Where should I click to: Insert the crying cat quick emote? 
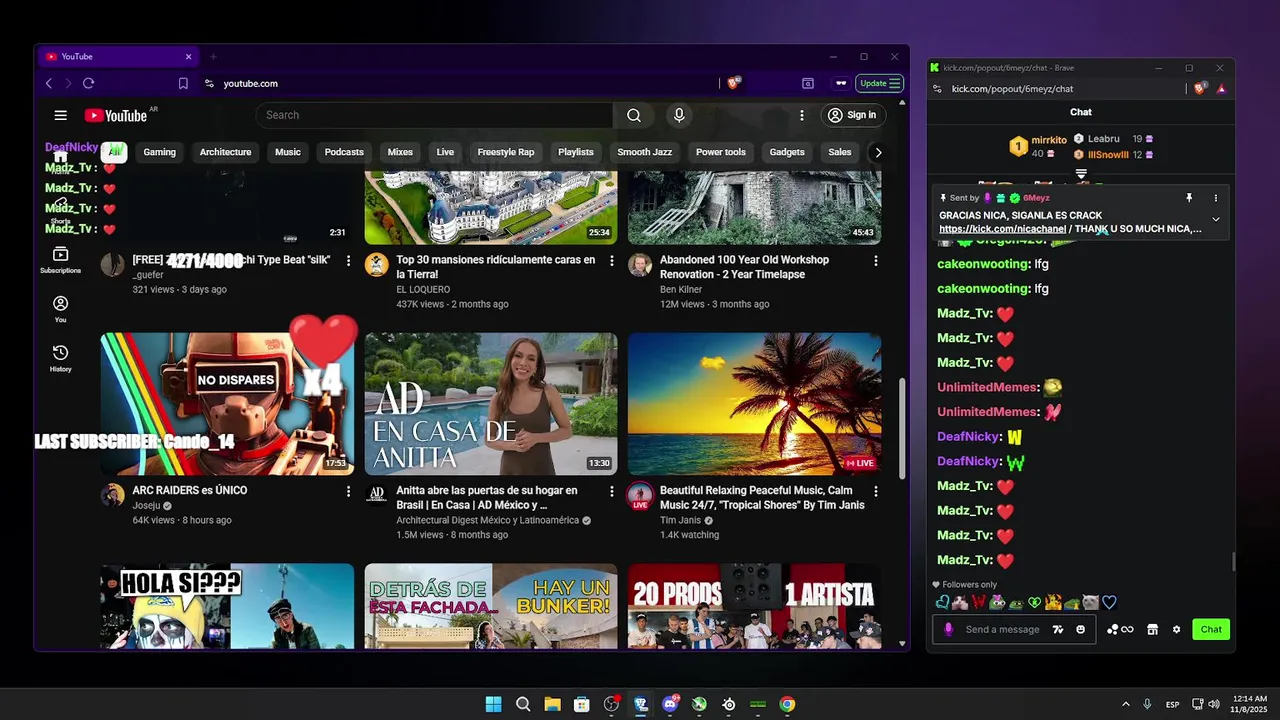[1090, 602]
